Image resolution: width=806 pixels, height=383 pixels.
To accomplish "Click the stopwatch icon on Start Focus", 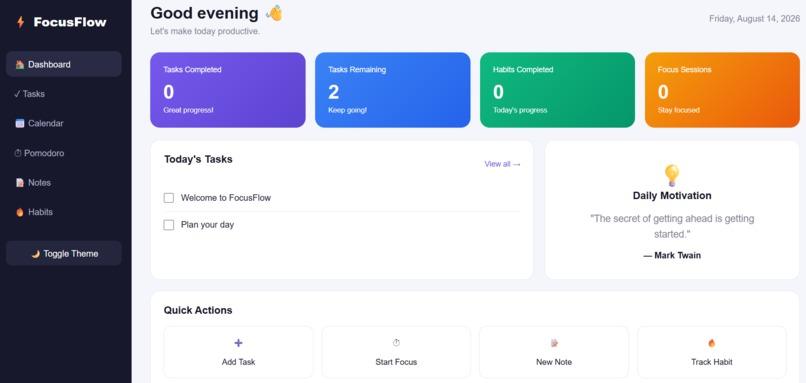I will 396,343.
